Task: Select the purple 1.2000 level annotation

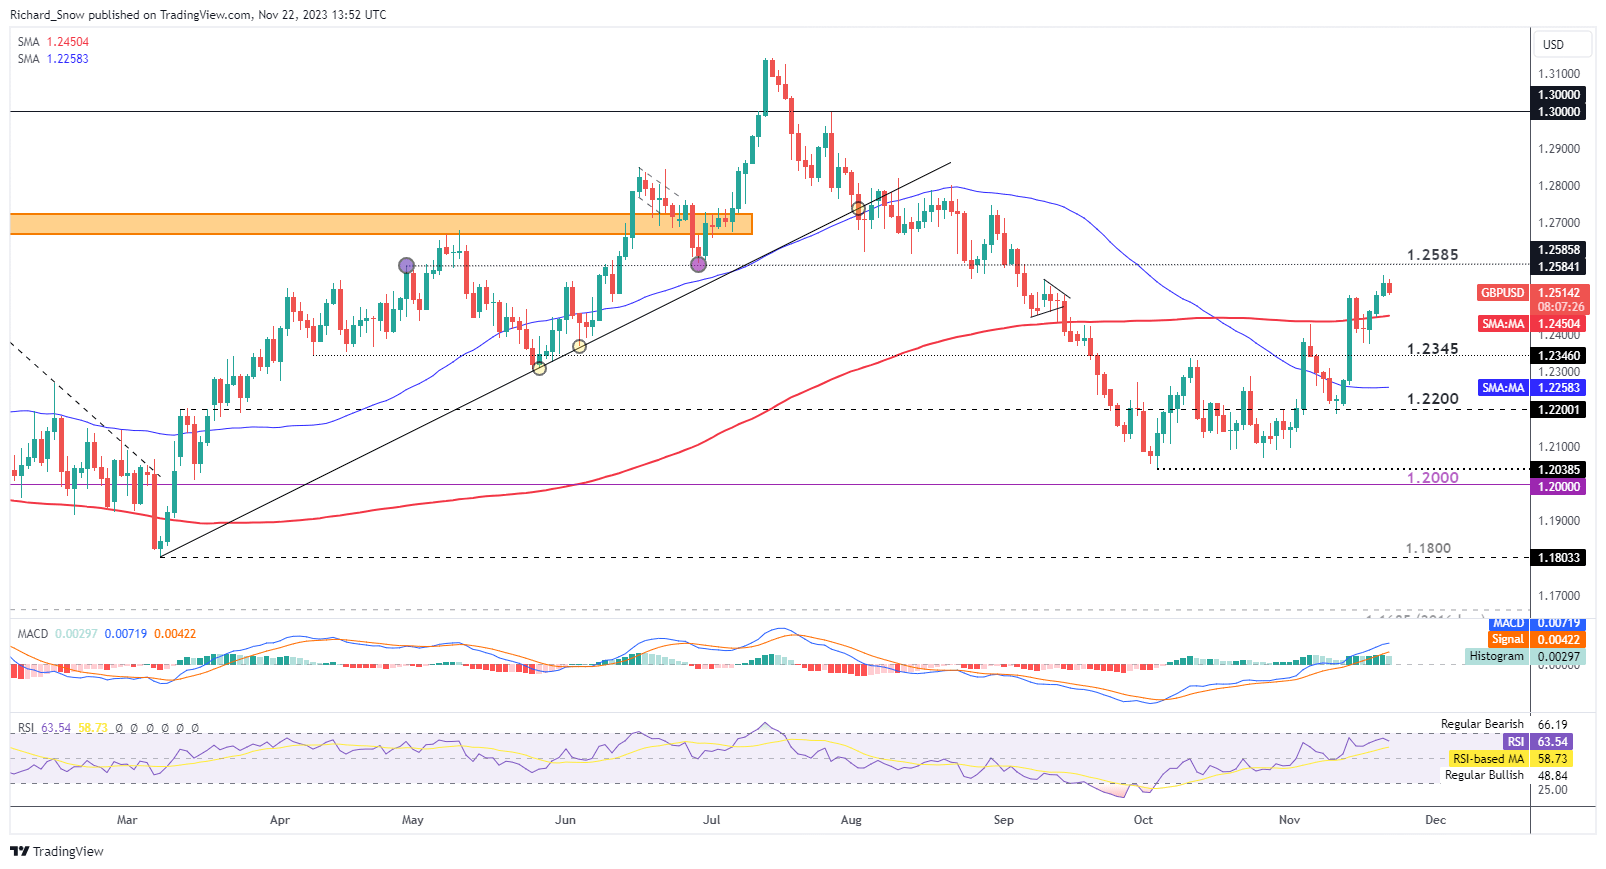Action: [1432, 478]
